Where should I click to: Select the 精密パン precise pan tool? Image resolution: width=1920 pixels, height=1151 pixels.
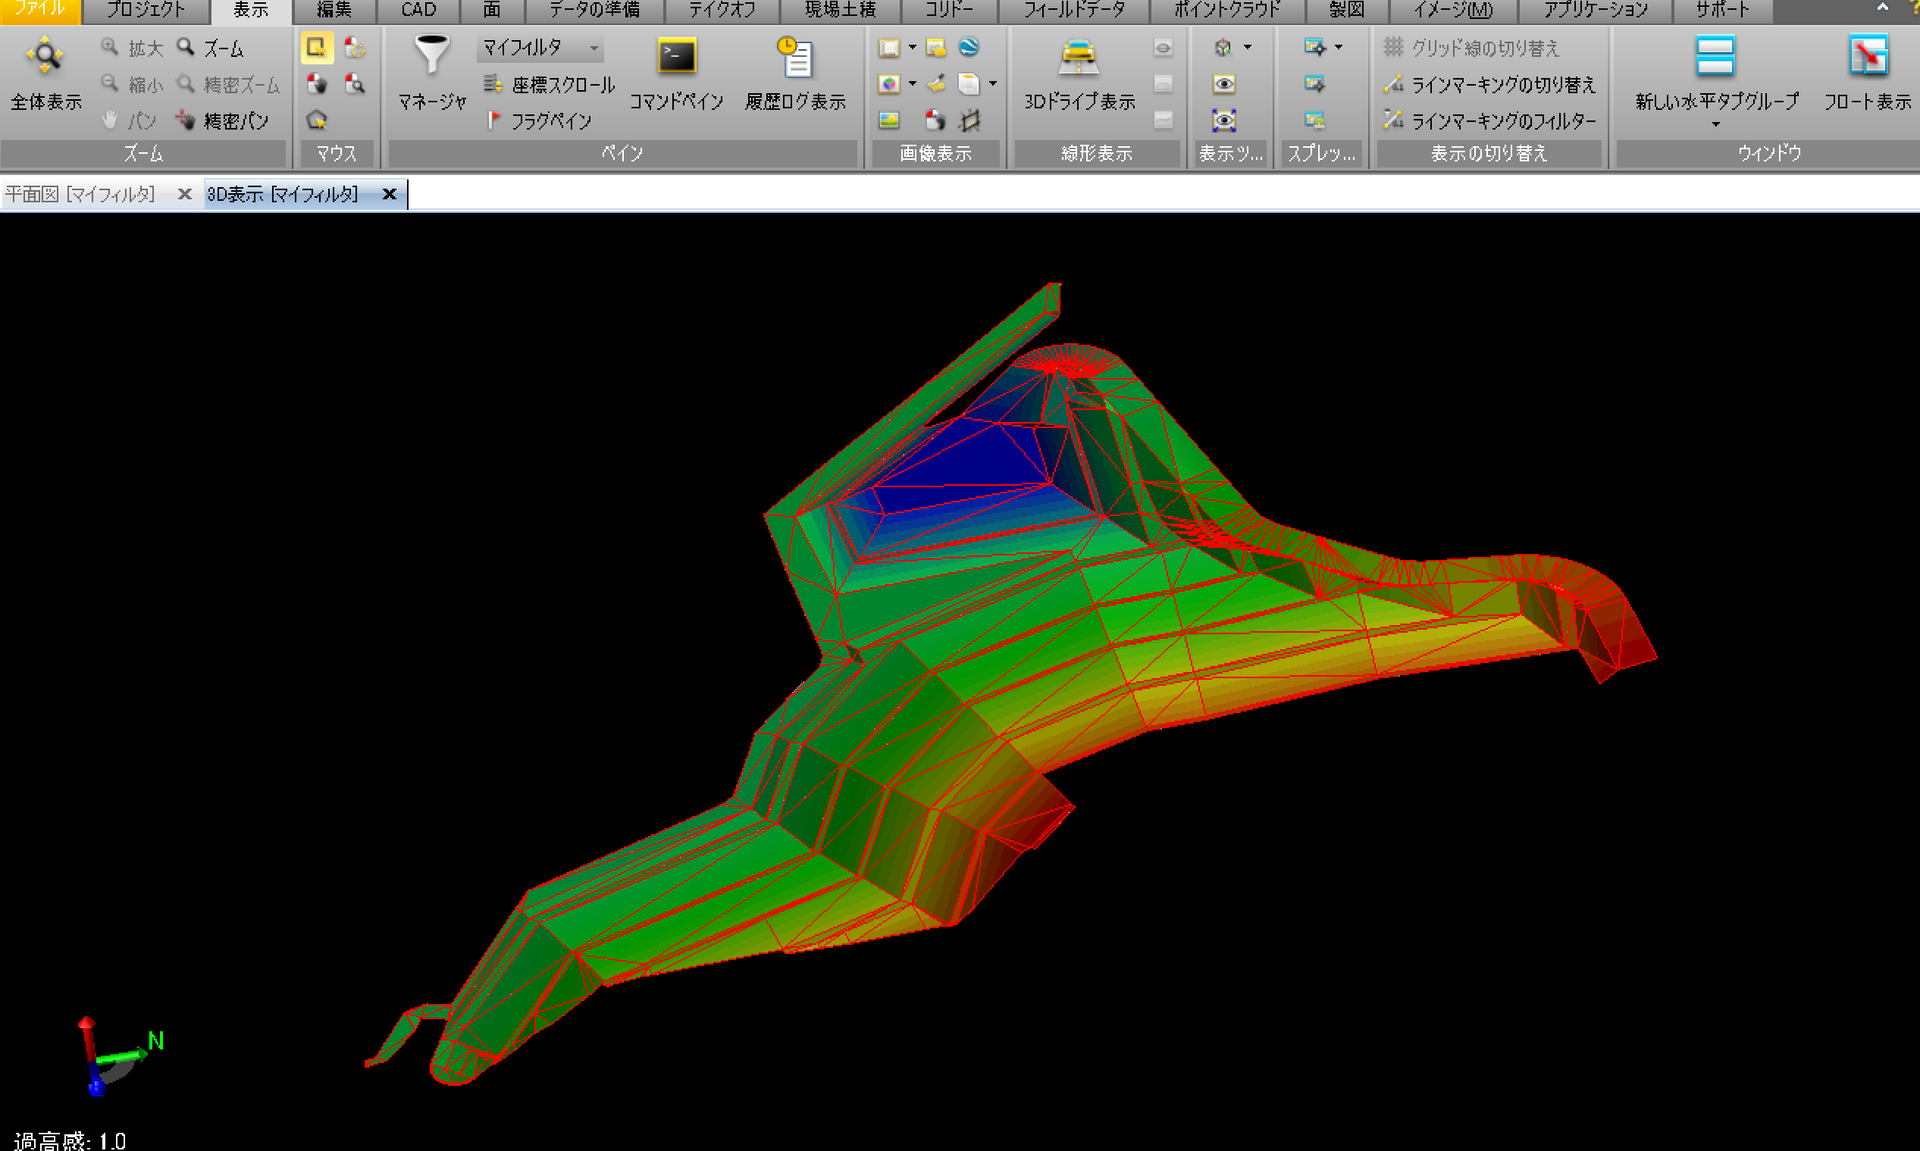[223, 121]
